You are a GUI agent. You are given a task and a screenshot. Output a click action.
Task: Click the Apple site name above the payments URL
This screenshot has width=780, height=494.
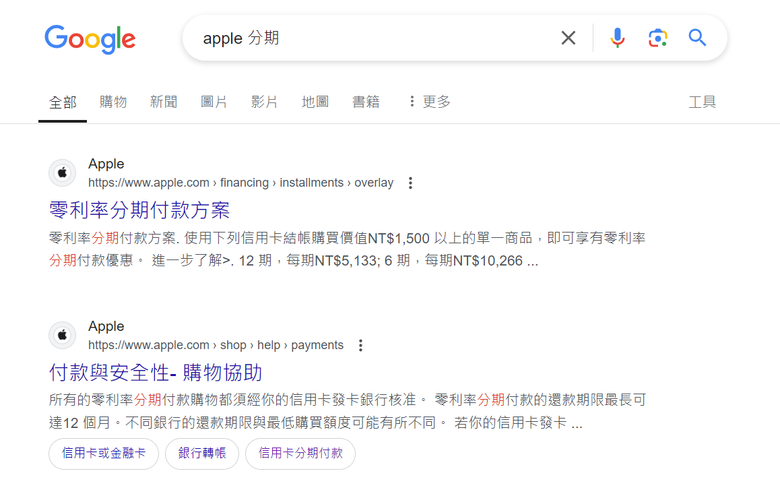tap(106, 326)
